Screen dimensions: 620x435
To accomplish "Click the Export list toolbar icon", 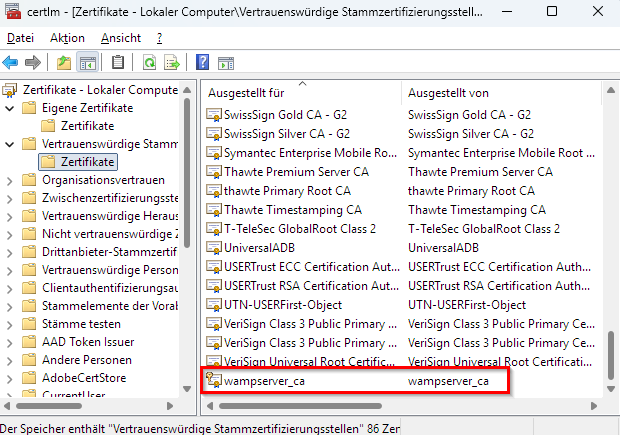I will coord(171,63).
